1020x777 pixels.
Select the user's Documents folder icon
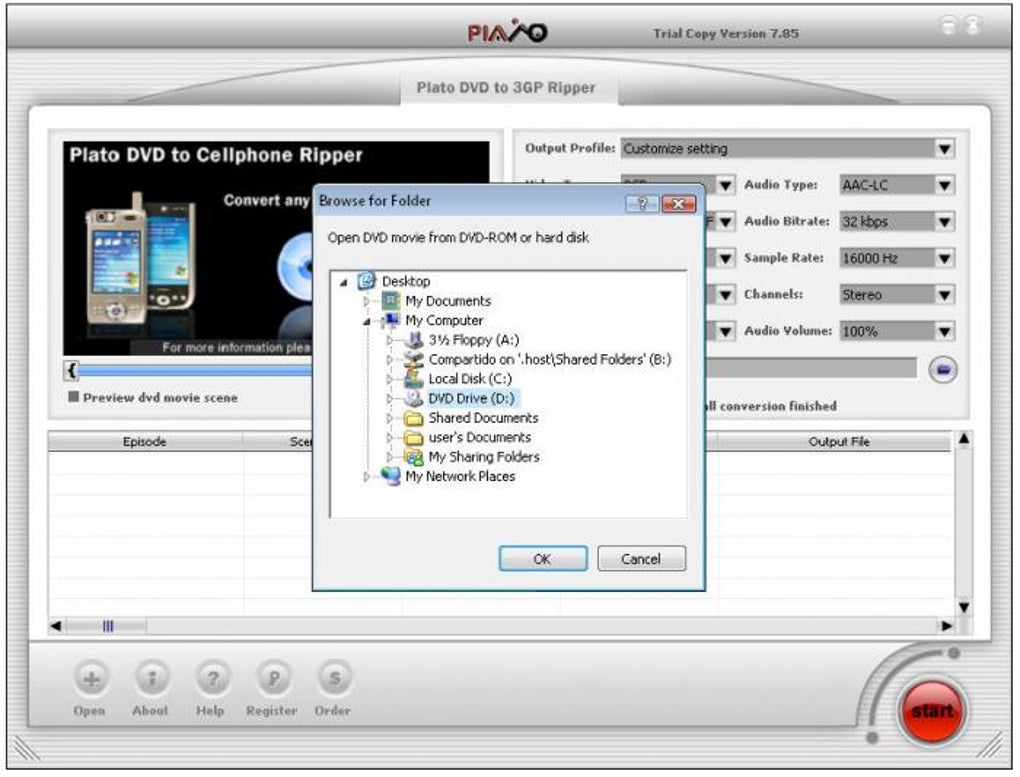click(414, 437)
